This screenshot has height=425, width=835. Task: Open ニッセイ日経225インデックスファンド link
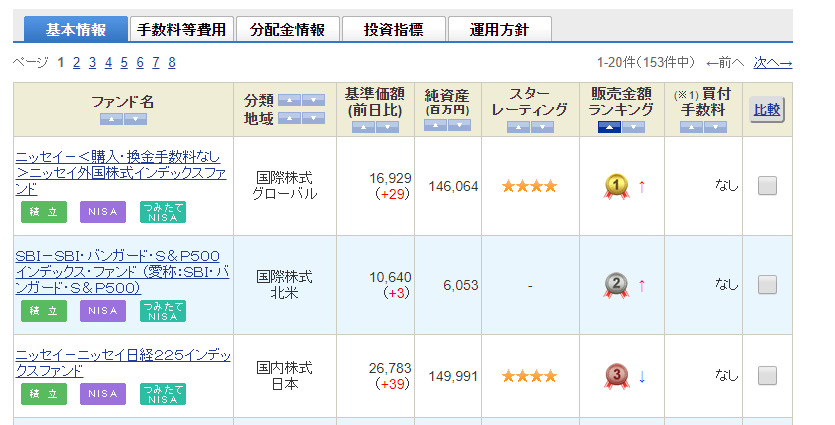[x=123, y=363]
